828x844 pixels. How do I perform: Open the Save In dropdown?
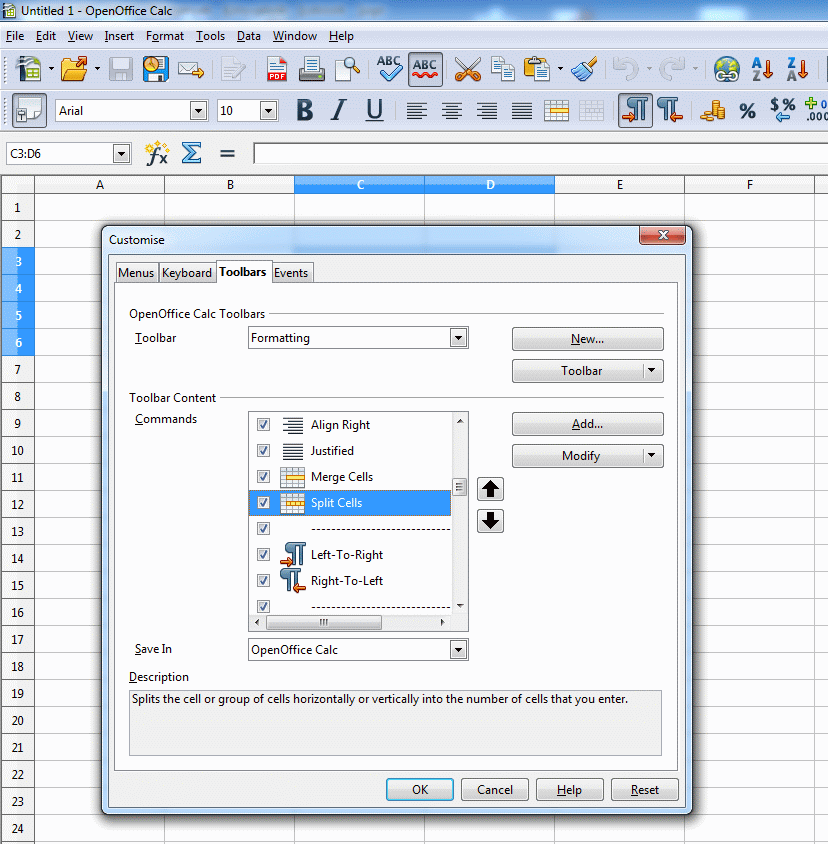(458, 650)
